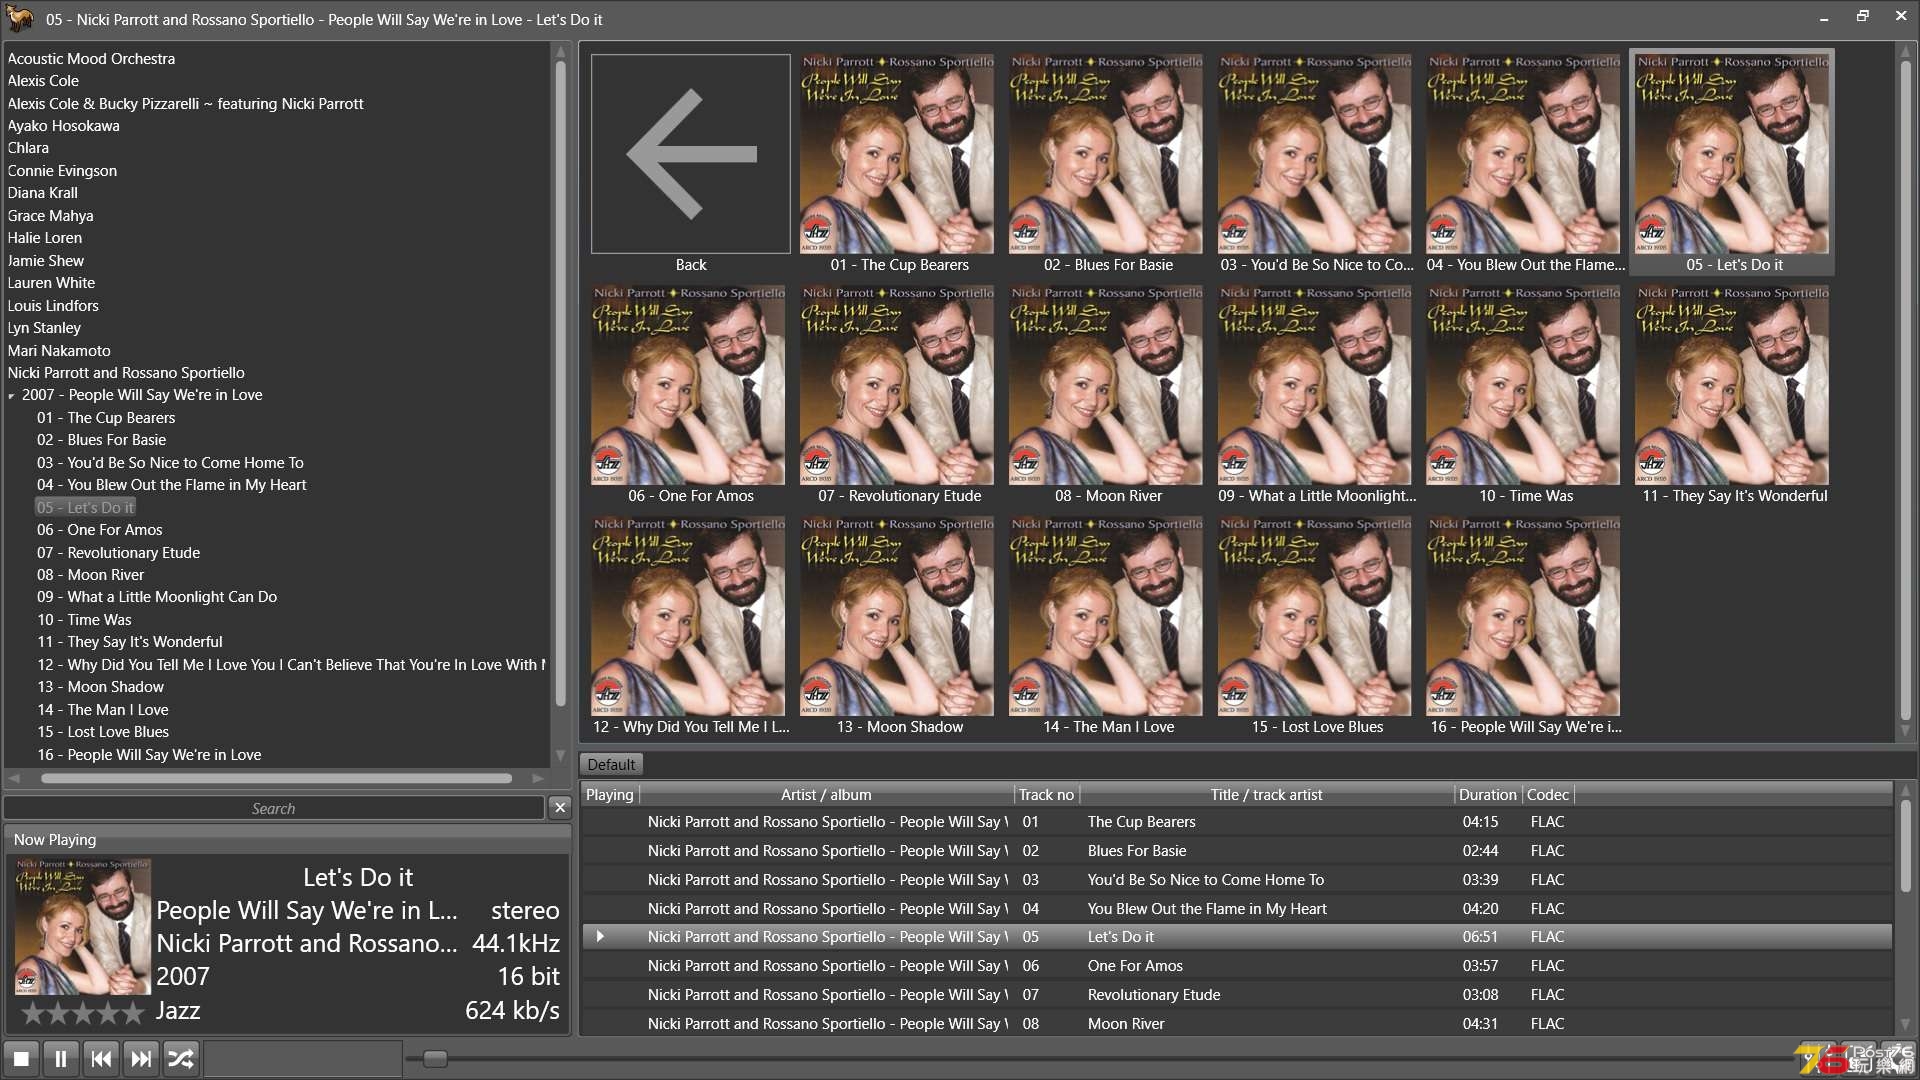Select Diana Krall in the artist tree
The width and height of the screenshot is (1920, 1080).
(x=42, y=193)
